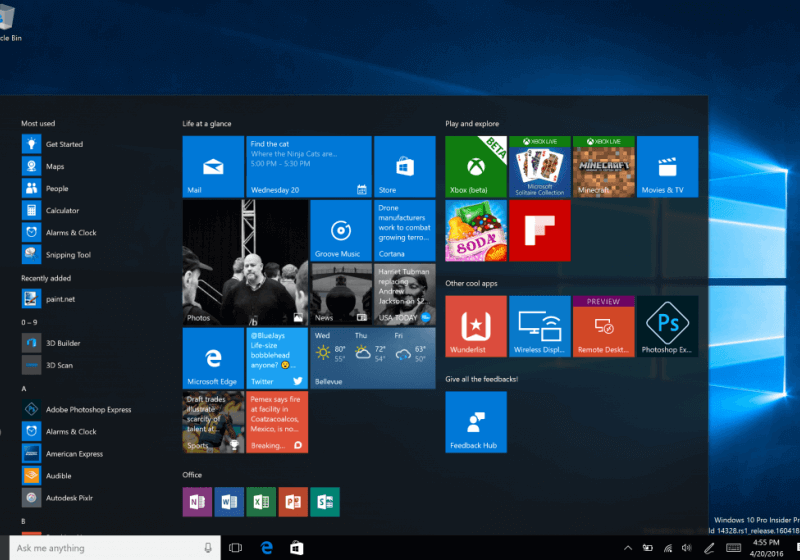
Task: Open the Cortana news tile
Action: point(405,231)
